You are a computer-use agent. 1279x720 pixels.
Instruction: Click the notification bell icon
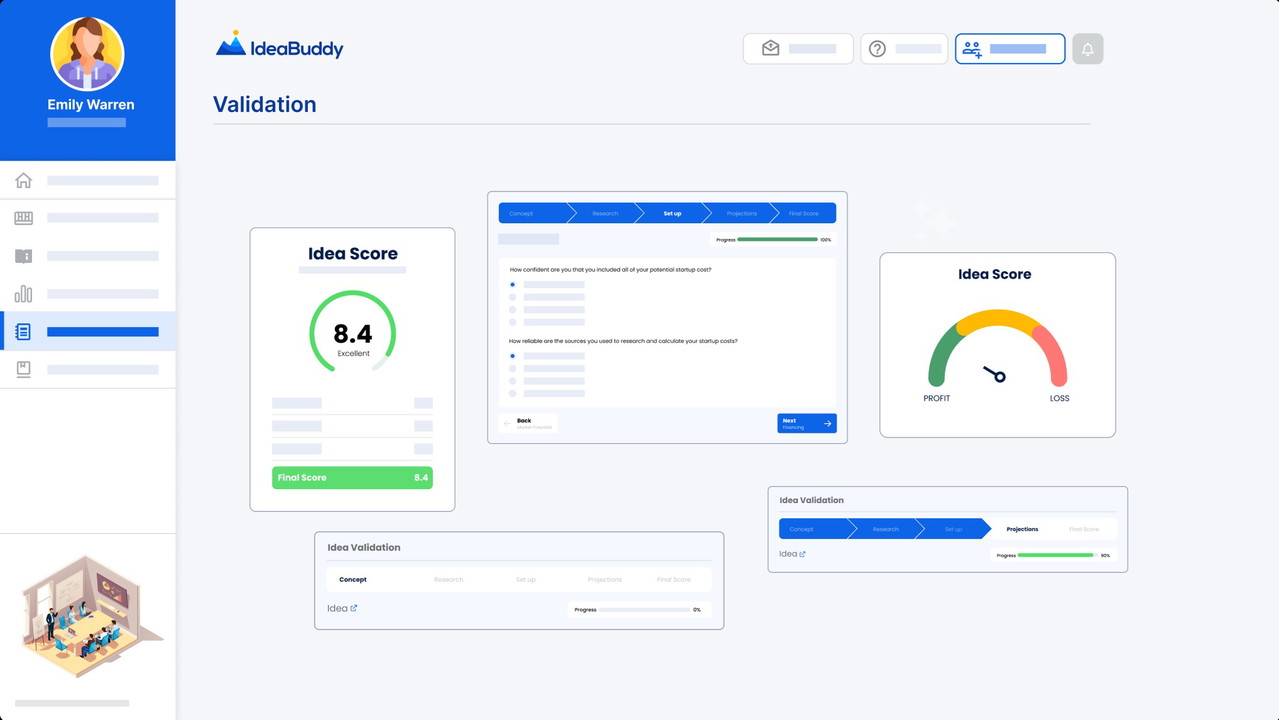pos(1087,49)
